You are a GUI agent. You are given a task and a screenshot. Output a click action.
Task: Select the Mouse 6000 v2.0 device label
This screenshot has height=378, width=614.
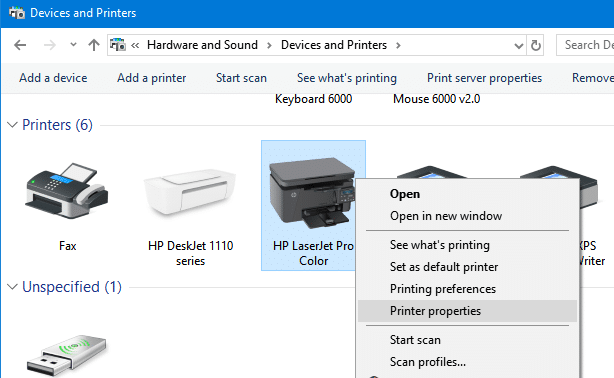tap(437, 99)
